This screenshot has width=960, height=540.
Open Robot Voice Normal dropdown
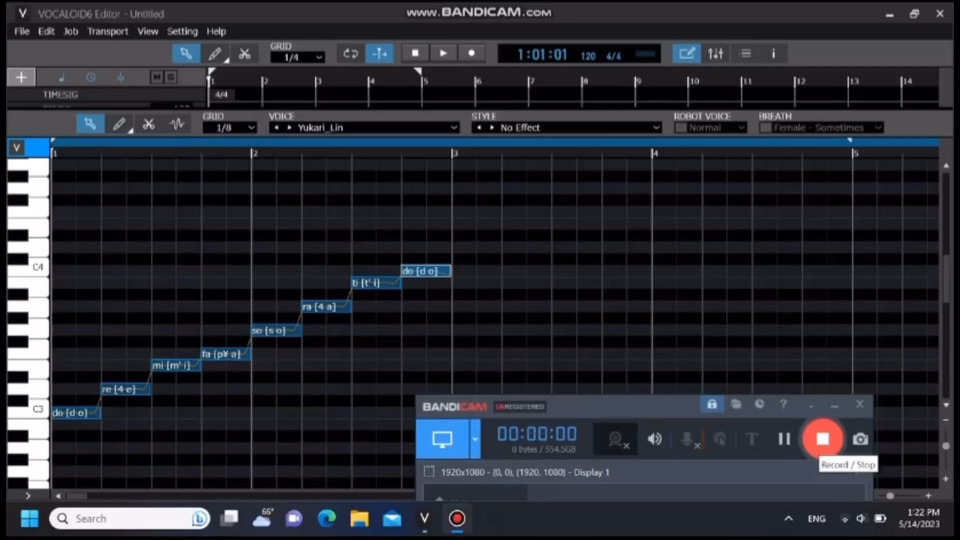pyautogui.click(x=716, y=127)
